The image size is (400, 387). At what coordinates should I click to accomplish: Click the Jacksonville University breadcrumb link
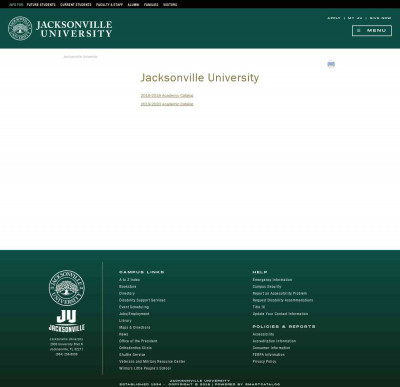click(81, 57)
